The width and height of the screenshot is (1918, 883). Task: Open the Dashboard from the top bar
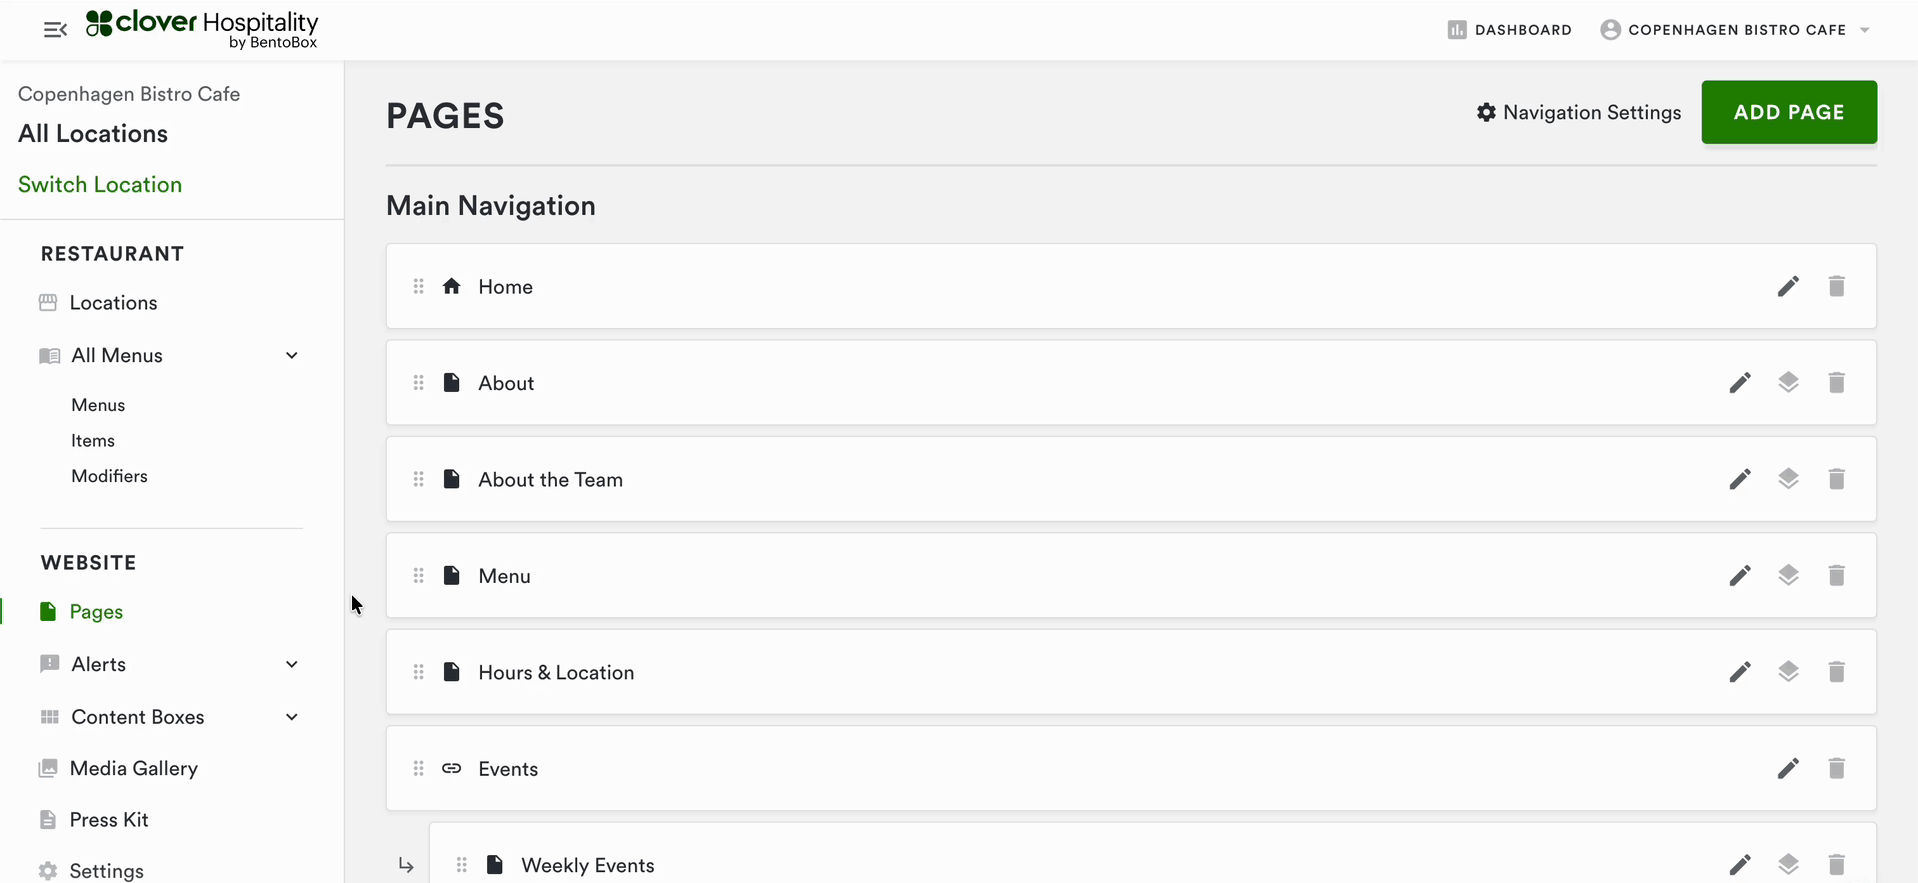pyautogui.click(x=1509, y=30)
